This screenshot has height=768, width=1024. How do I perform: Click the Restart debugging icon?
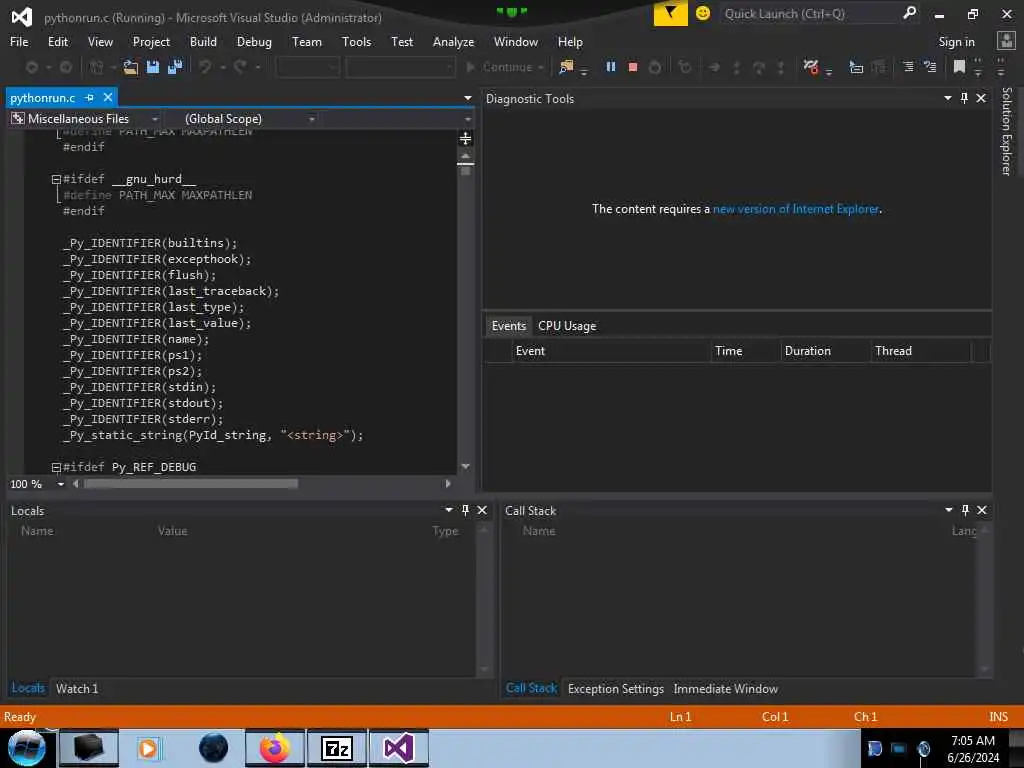655,67
